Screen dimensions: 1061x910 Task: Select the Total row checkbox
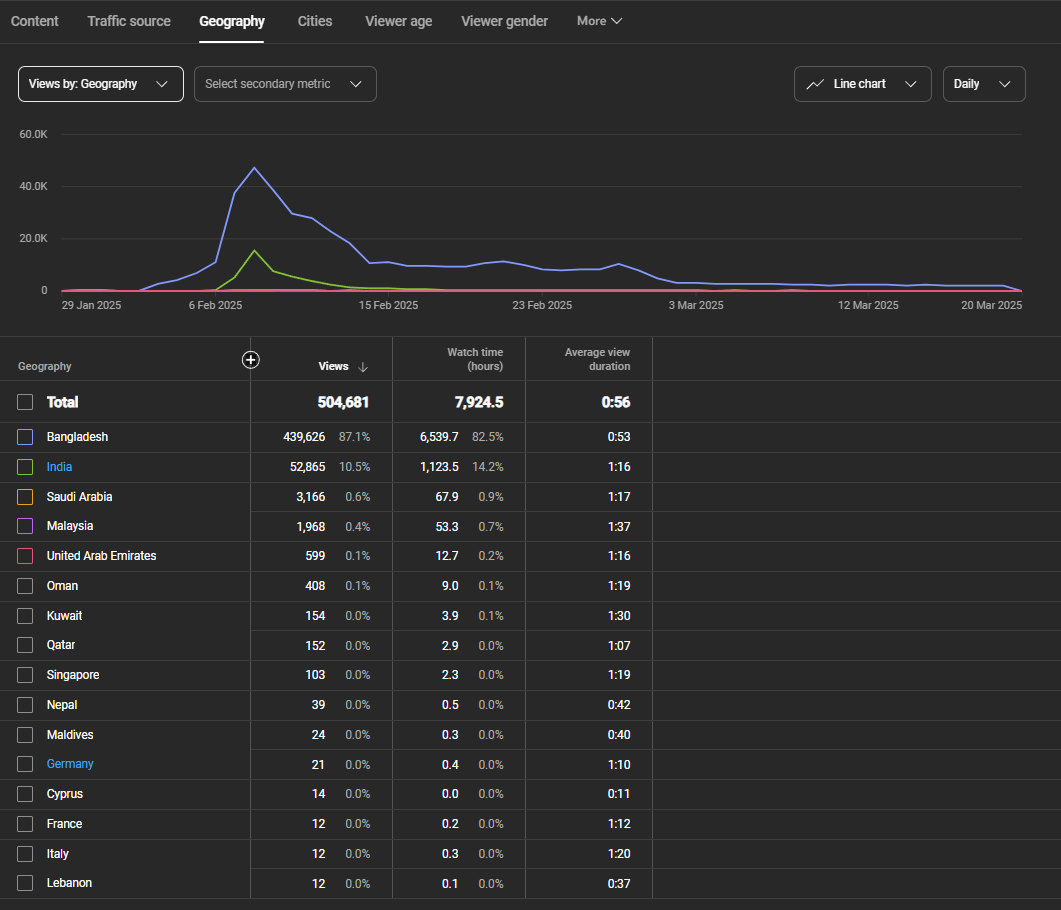pyautogui.click(x=26, y=402)
